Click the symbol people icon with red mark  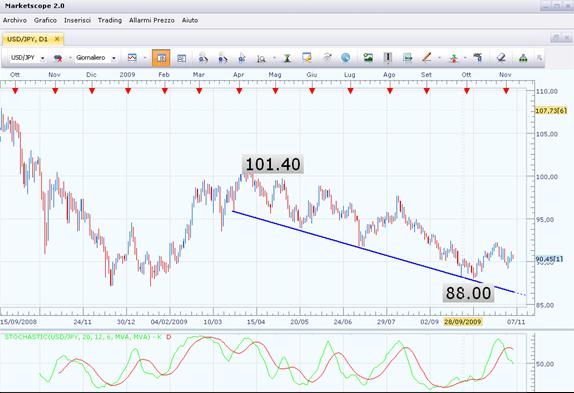point(57,58)
